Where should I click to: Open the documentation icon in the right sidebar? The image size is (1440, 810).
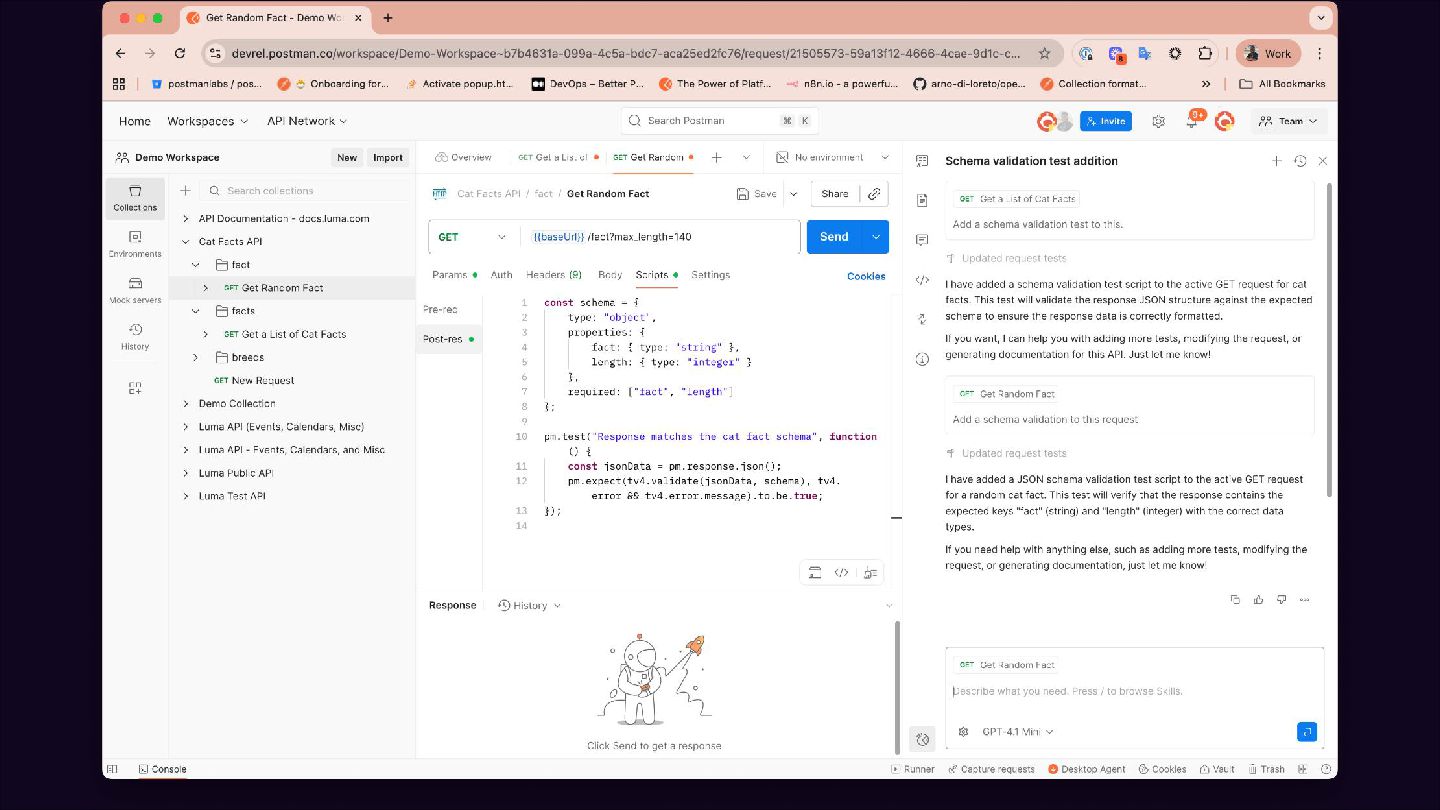pyautogui.click(x=922, y=201)
